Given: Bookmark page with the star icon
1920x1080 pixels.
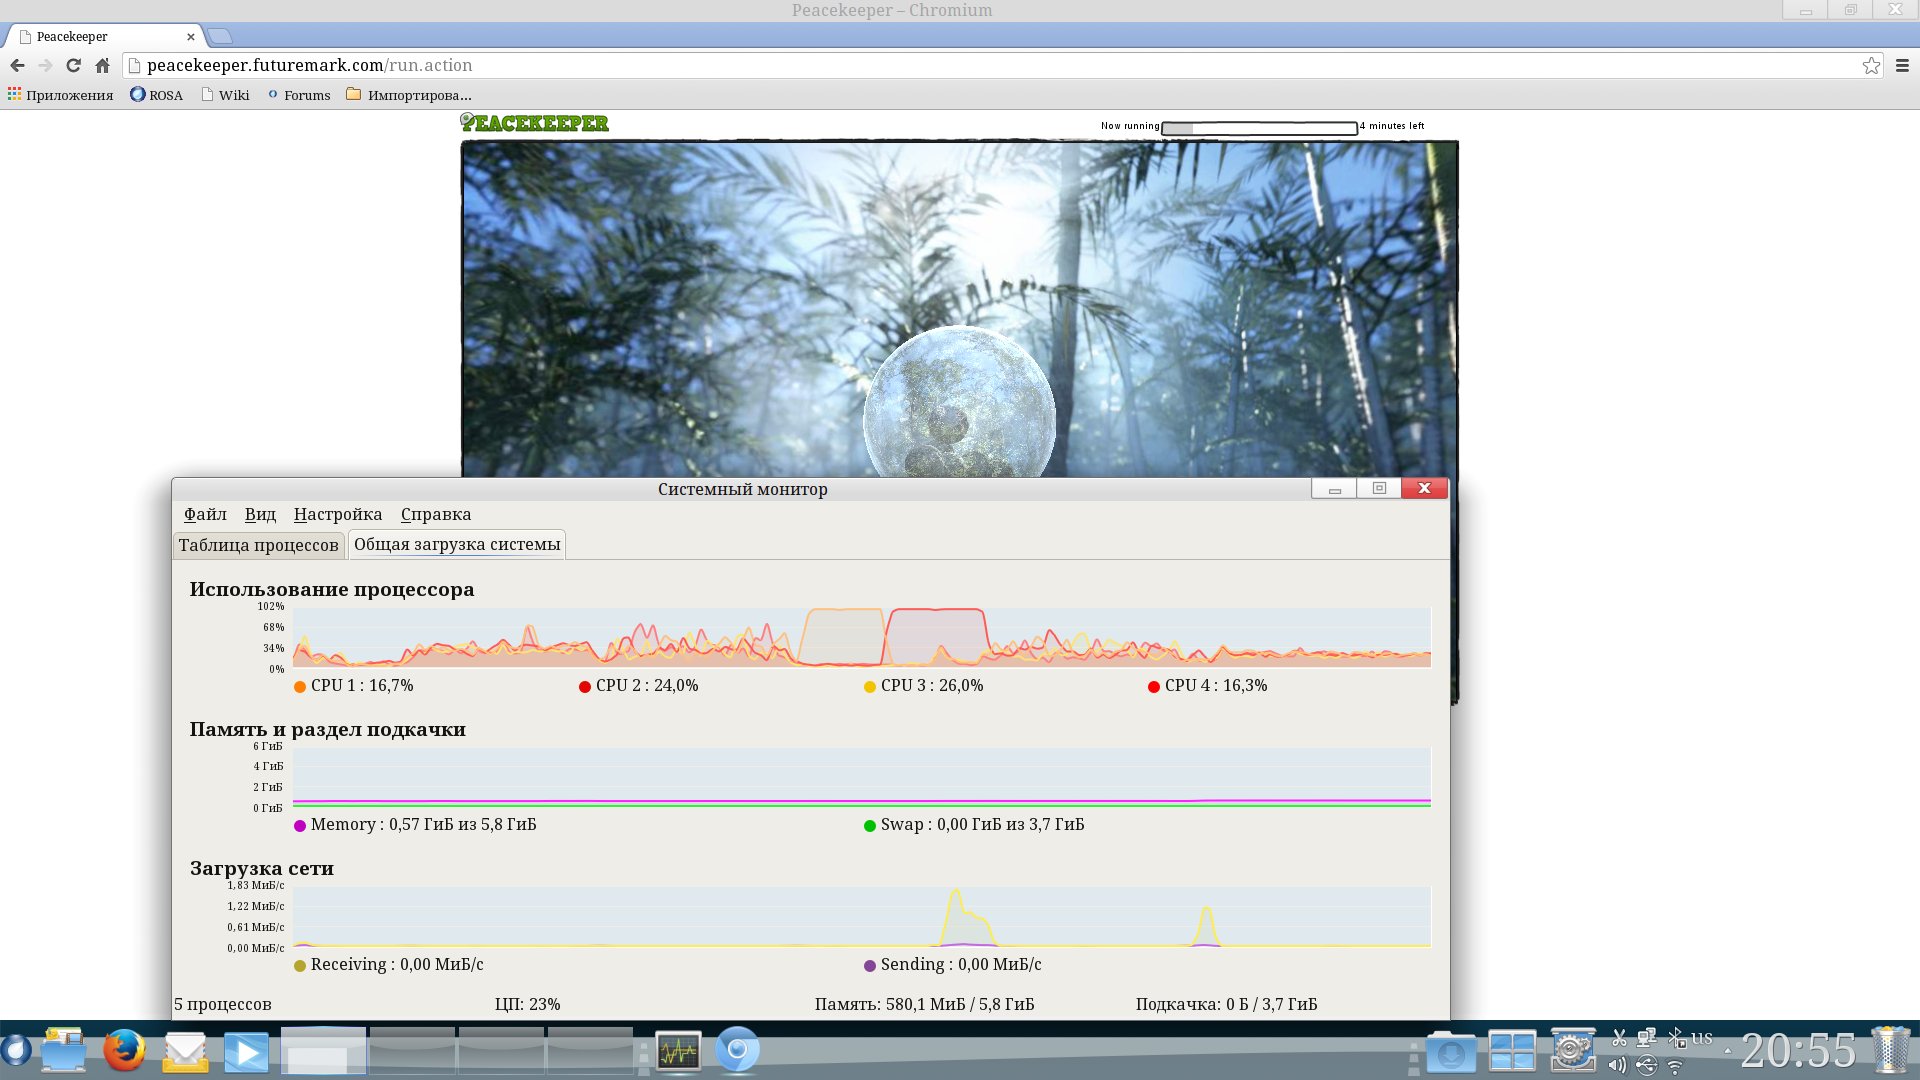Looking at the screenshot, I should click(1871, 65).
